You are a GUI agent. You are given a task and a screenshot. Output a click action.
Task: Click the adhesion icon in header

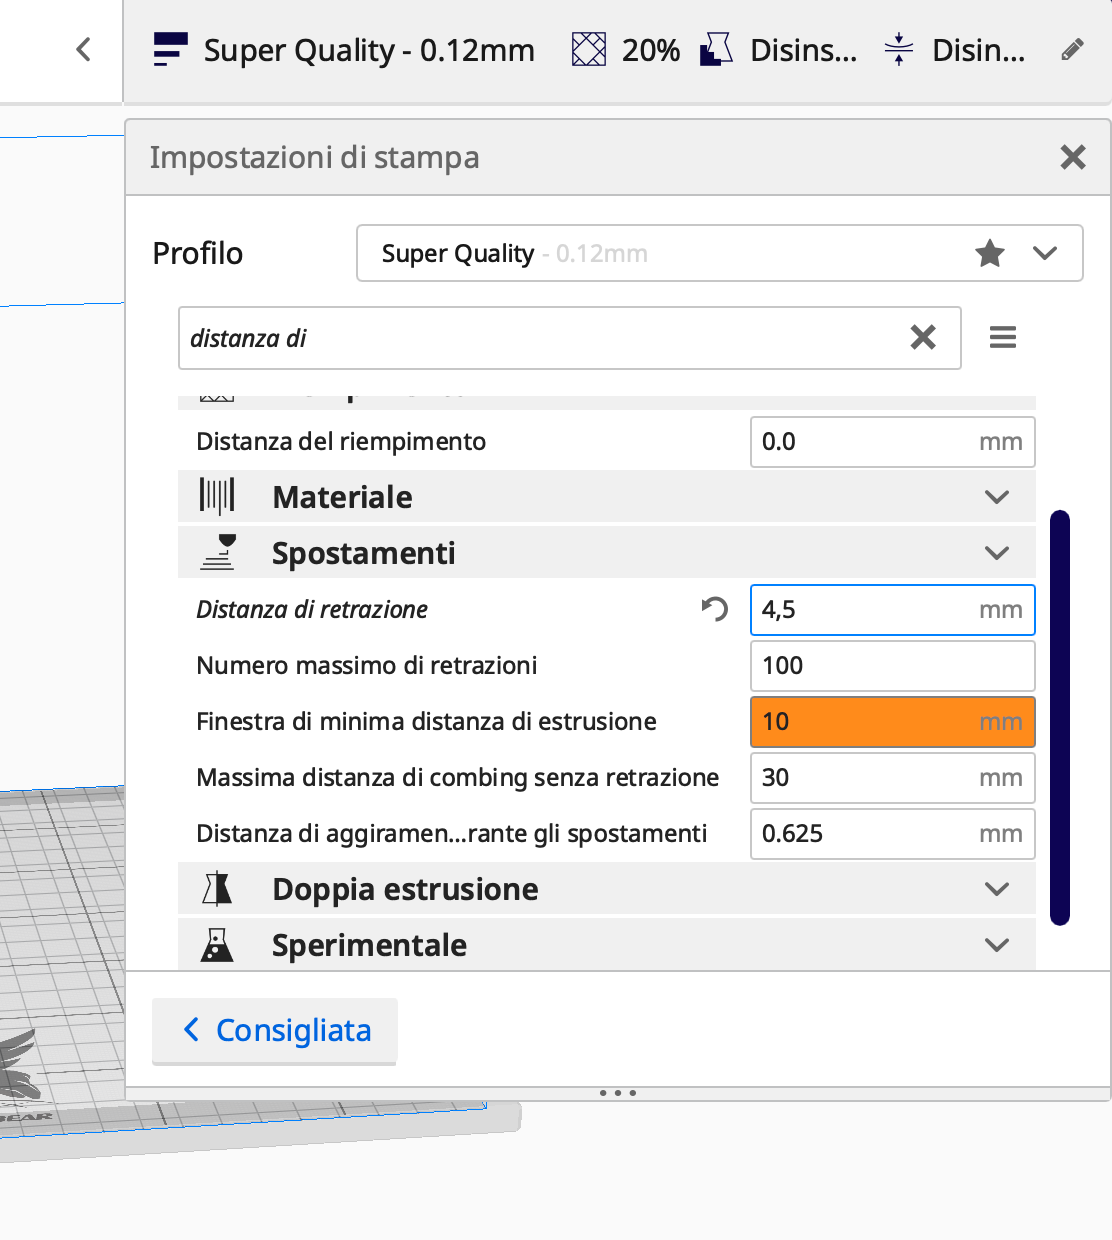point(899,49)
